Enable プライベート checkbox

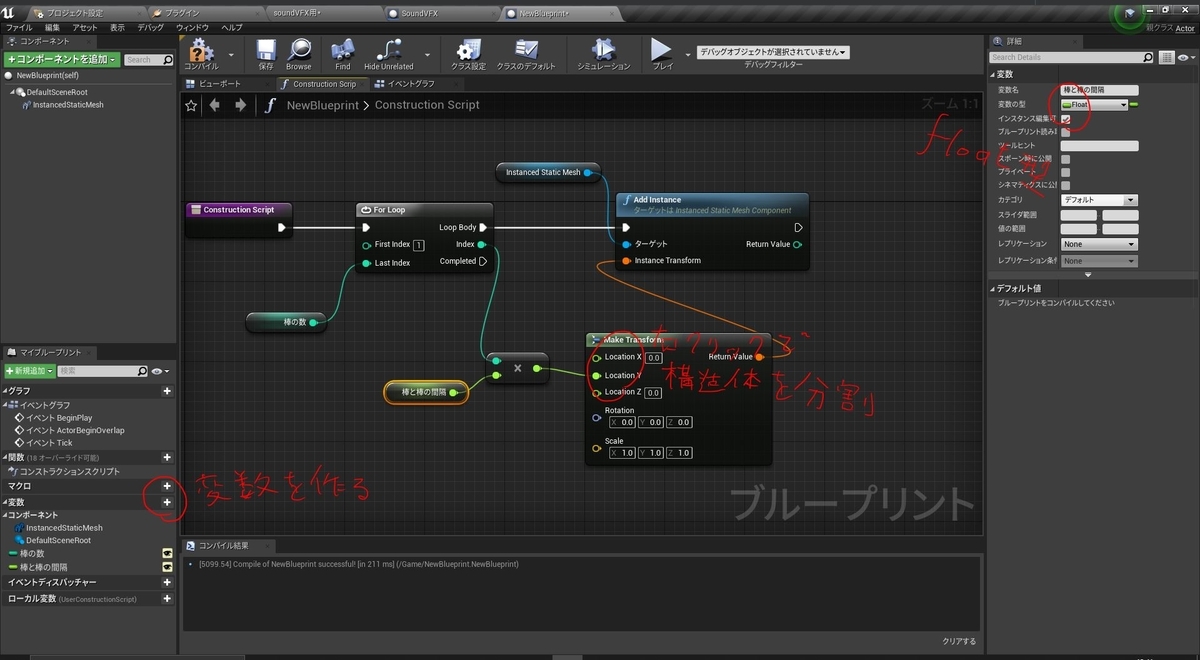click(x=1065, y=172)
